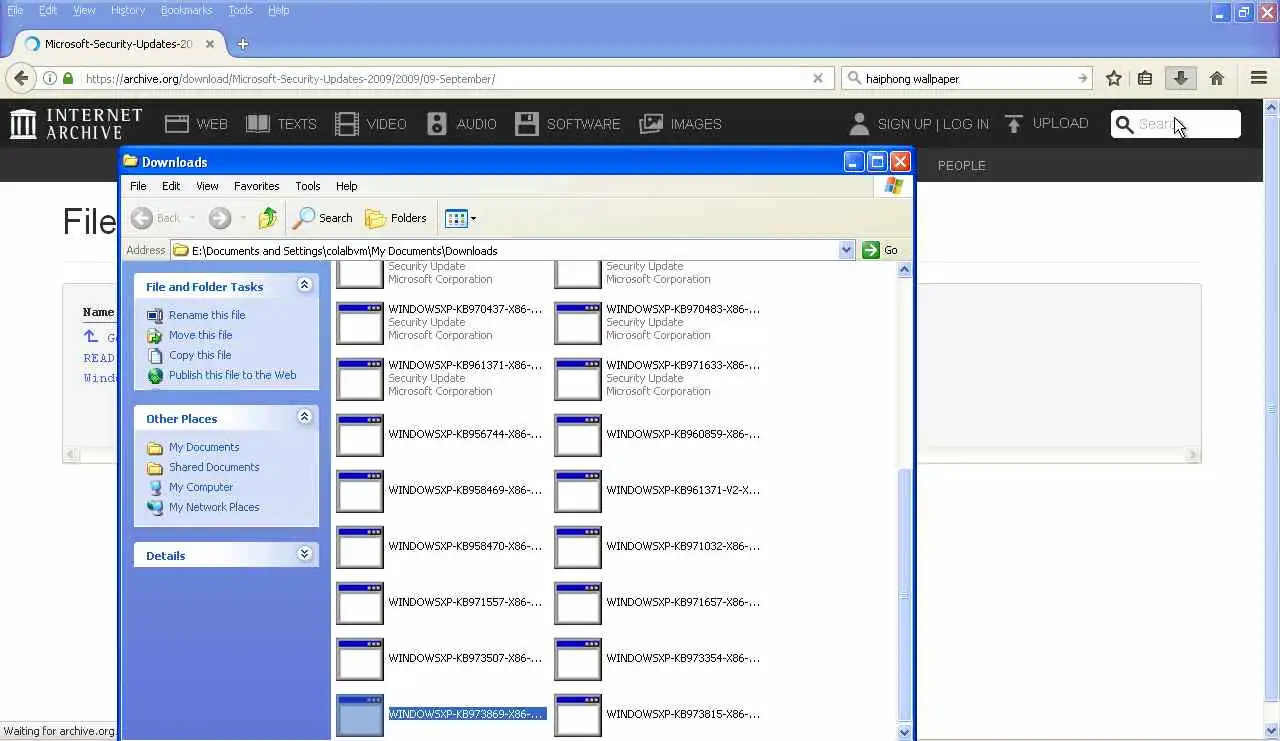Stop loading with the address bar X
The image size is (1280, 741).
coord(818,78)
